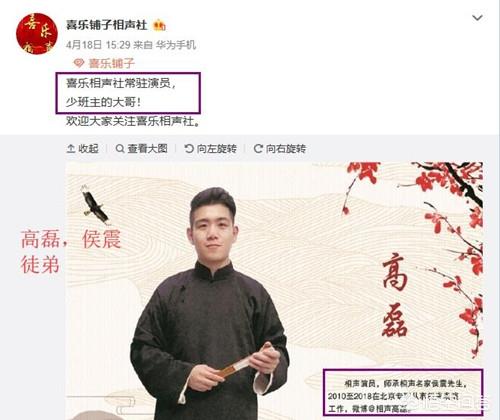500x420 pixels.
Task: Click the eagle illustration on the poster
Action: 95,204
